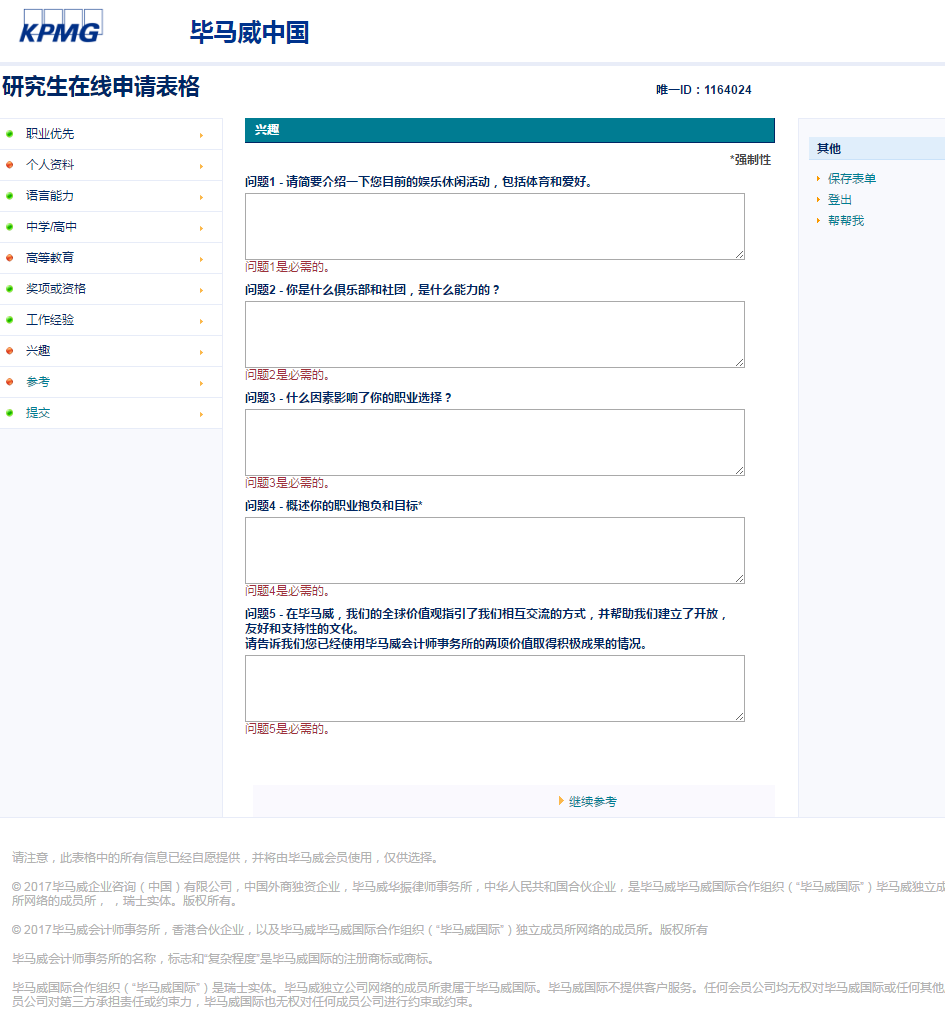This screenshot has height=1015, width=945.
Task: Focus the 问题2 answer text area
Action: (x=495, y=335)
